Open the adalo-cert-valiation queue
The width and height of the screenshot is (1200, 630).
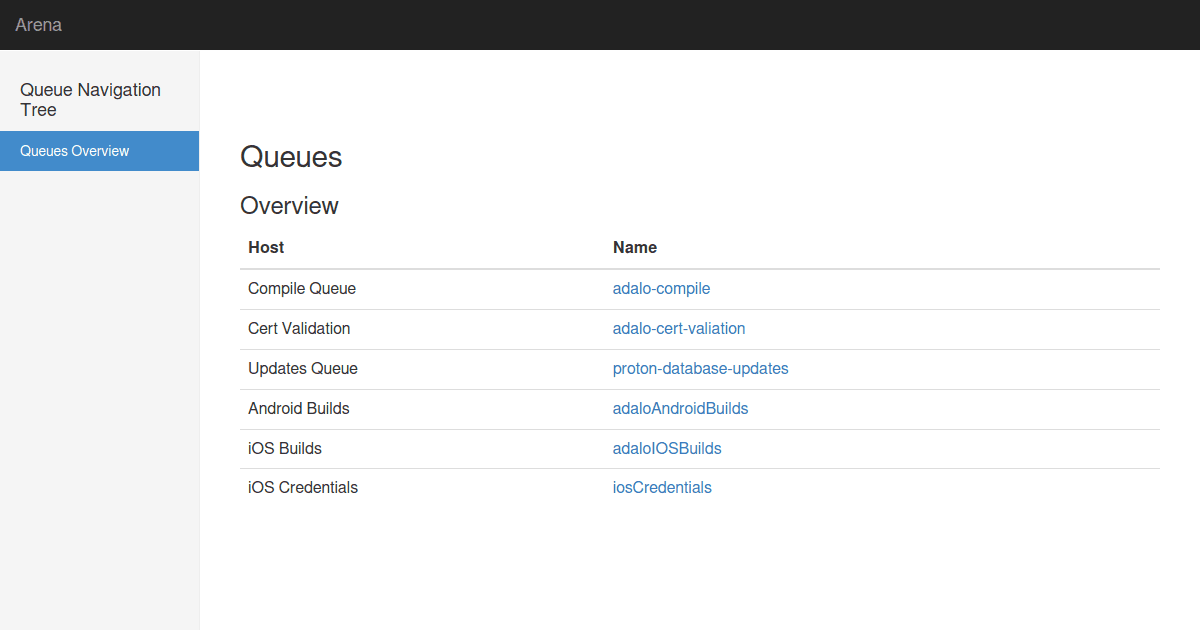tap(679, 328)
